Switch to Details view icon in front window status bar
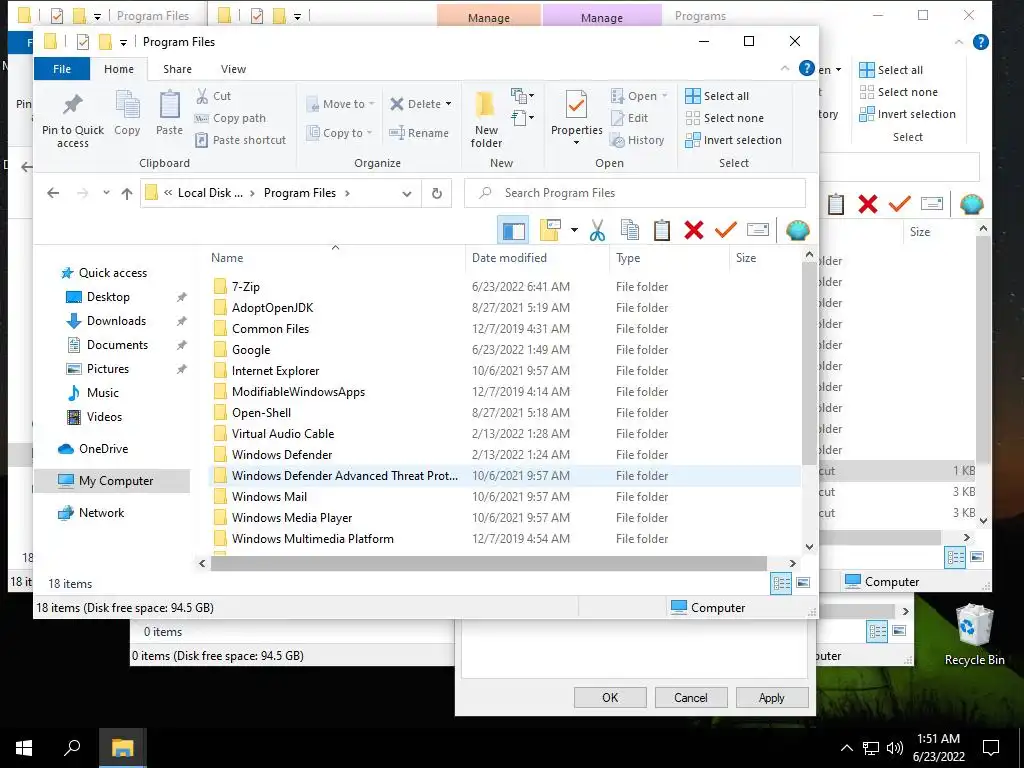 tap(781, 583)
